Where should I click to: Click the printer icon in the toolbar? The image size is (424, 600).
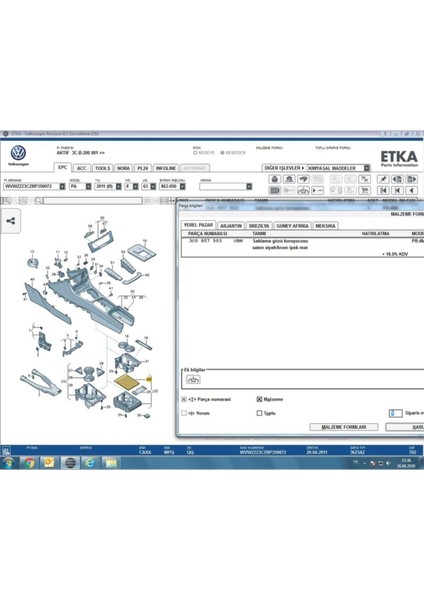coord(274,179)
